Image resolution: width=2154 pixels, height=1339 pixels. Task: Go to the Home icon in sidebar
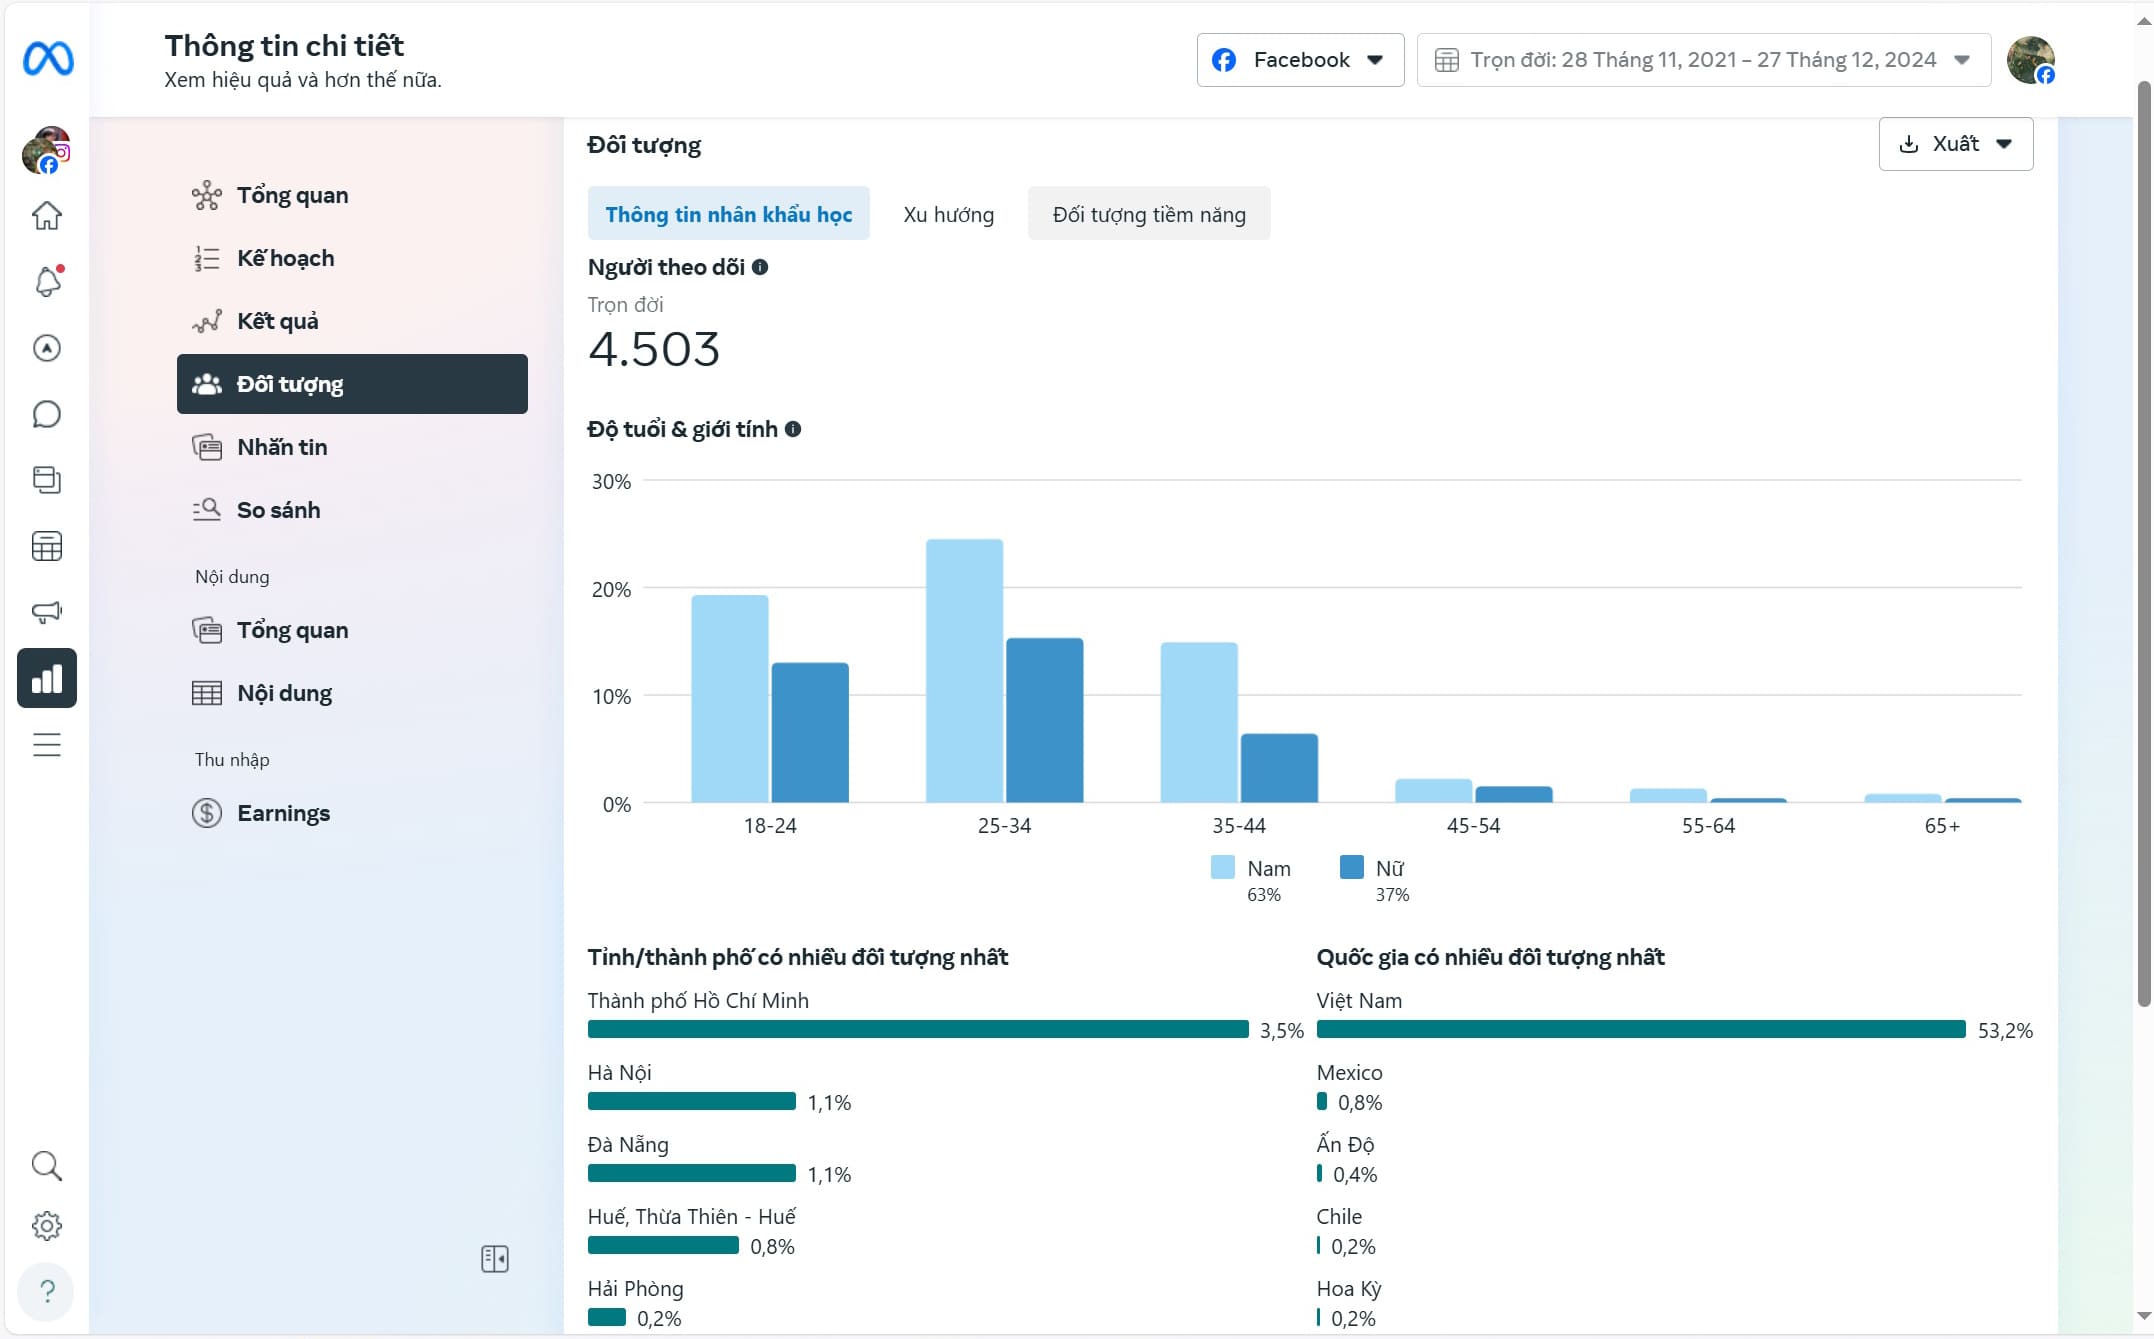[x=47, y=215]
